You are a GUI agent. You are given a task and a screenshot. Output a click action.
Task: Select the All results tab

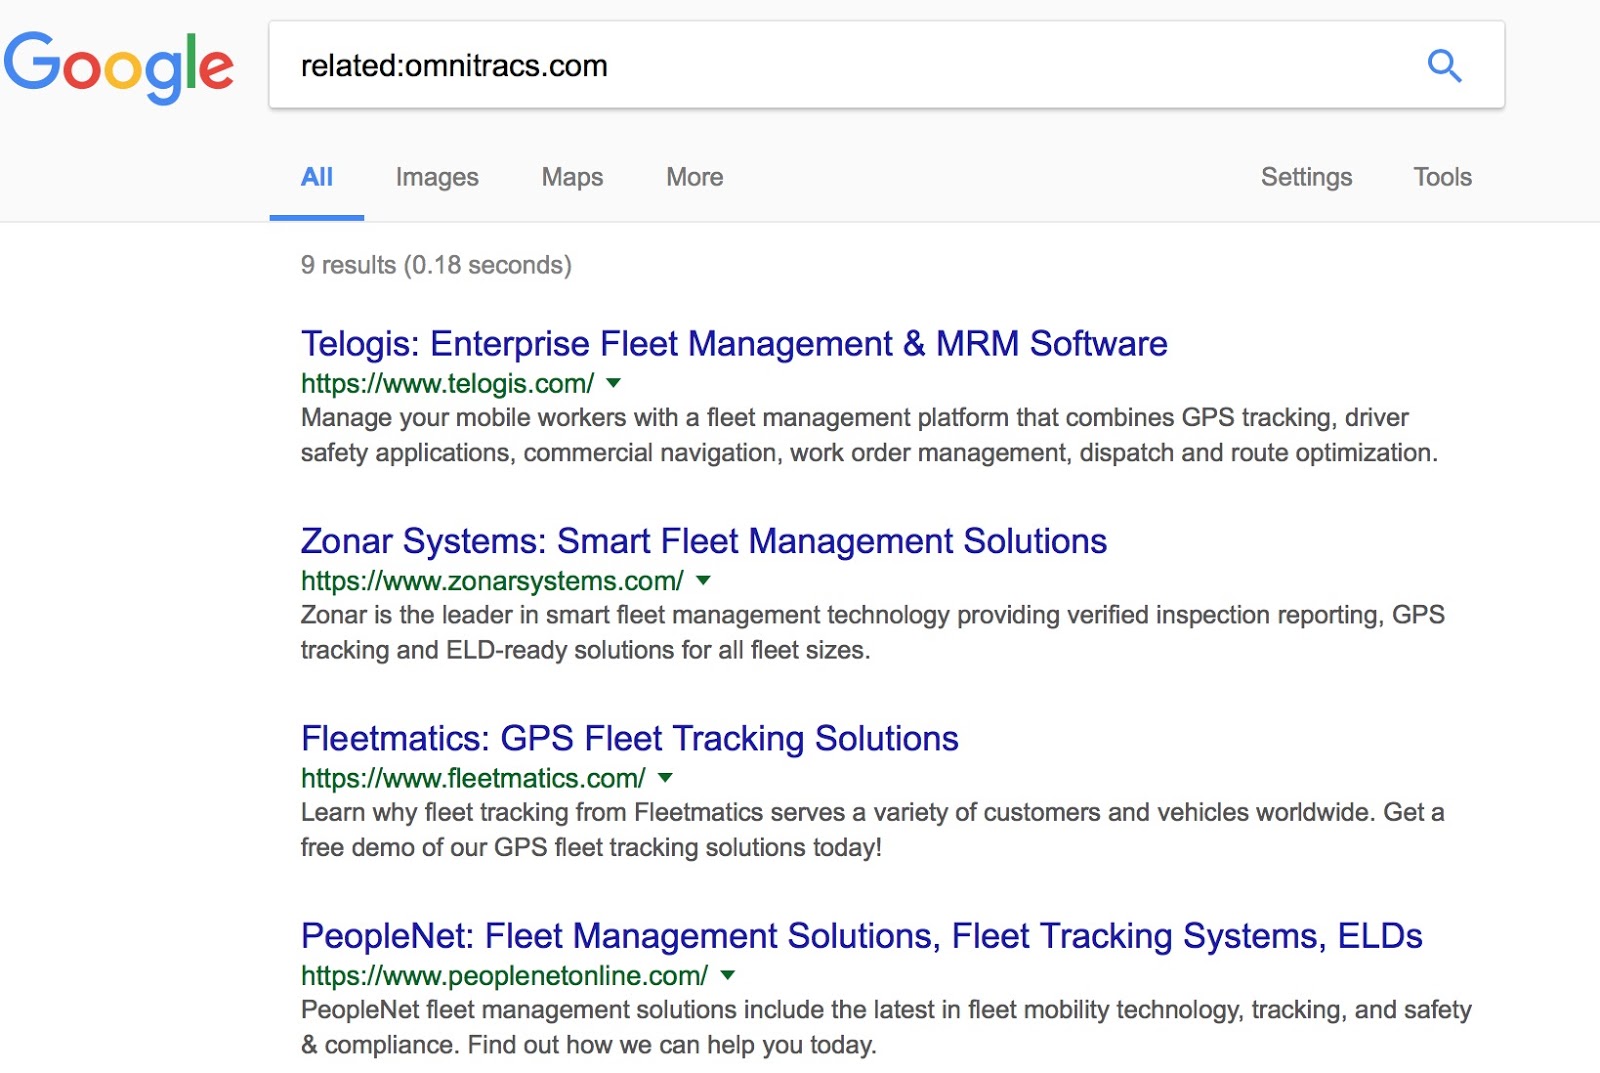(x=316, y=177)
